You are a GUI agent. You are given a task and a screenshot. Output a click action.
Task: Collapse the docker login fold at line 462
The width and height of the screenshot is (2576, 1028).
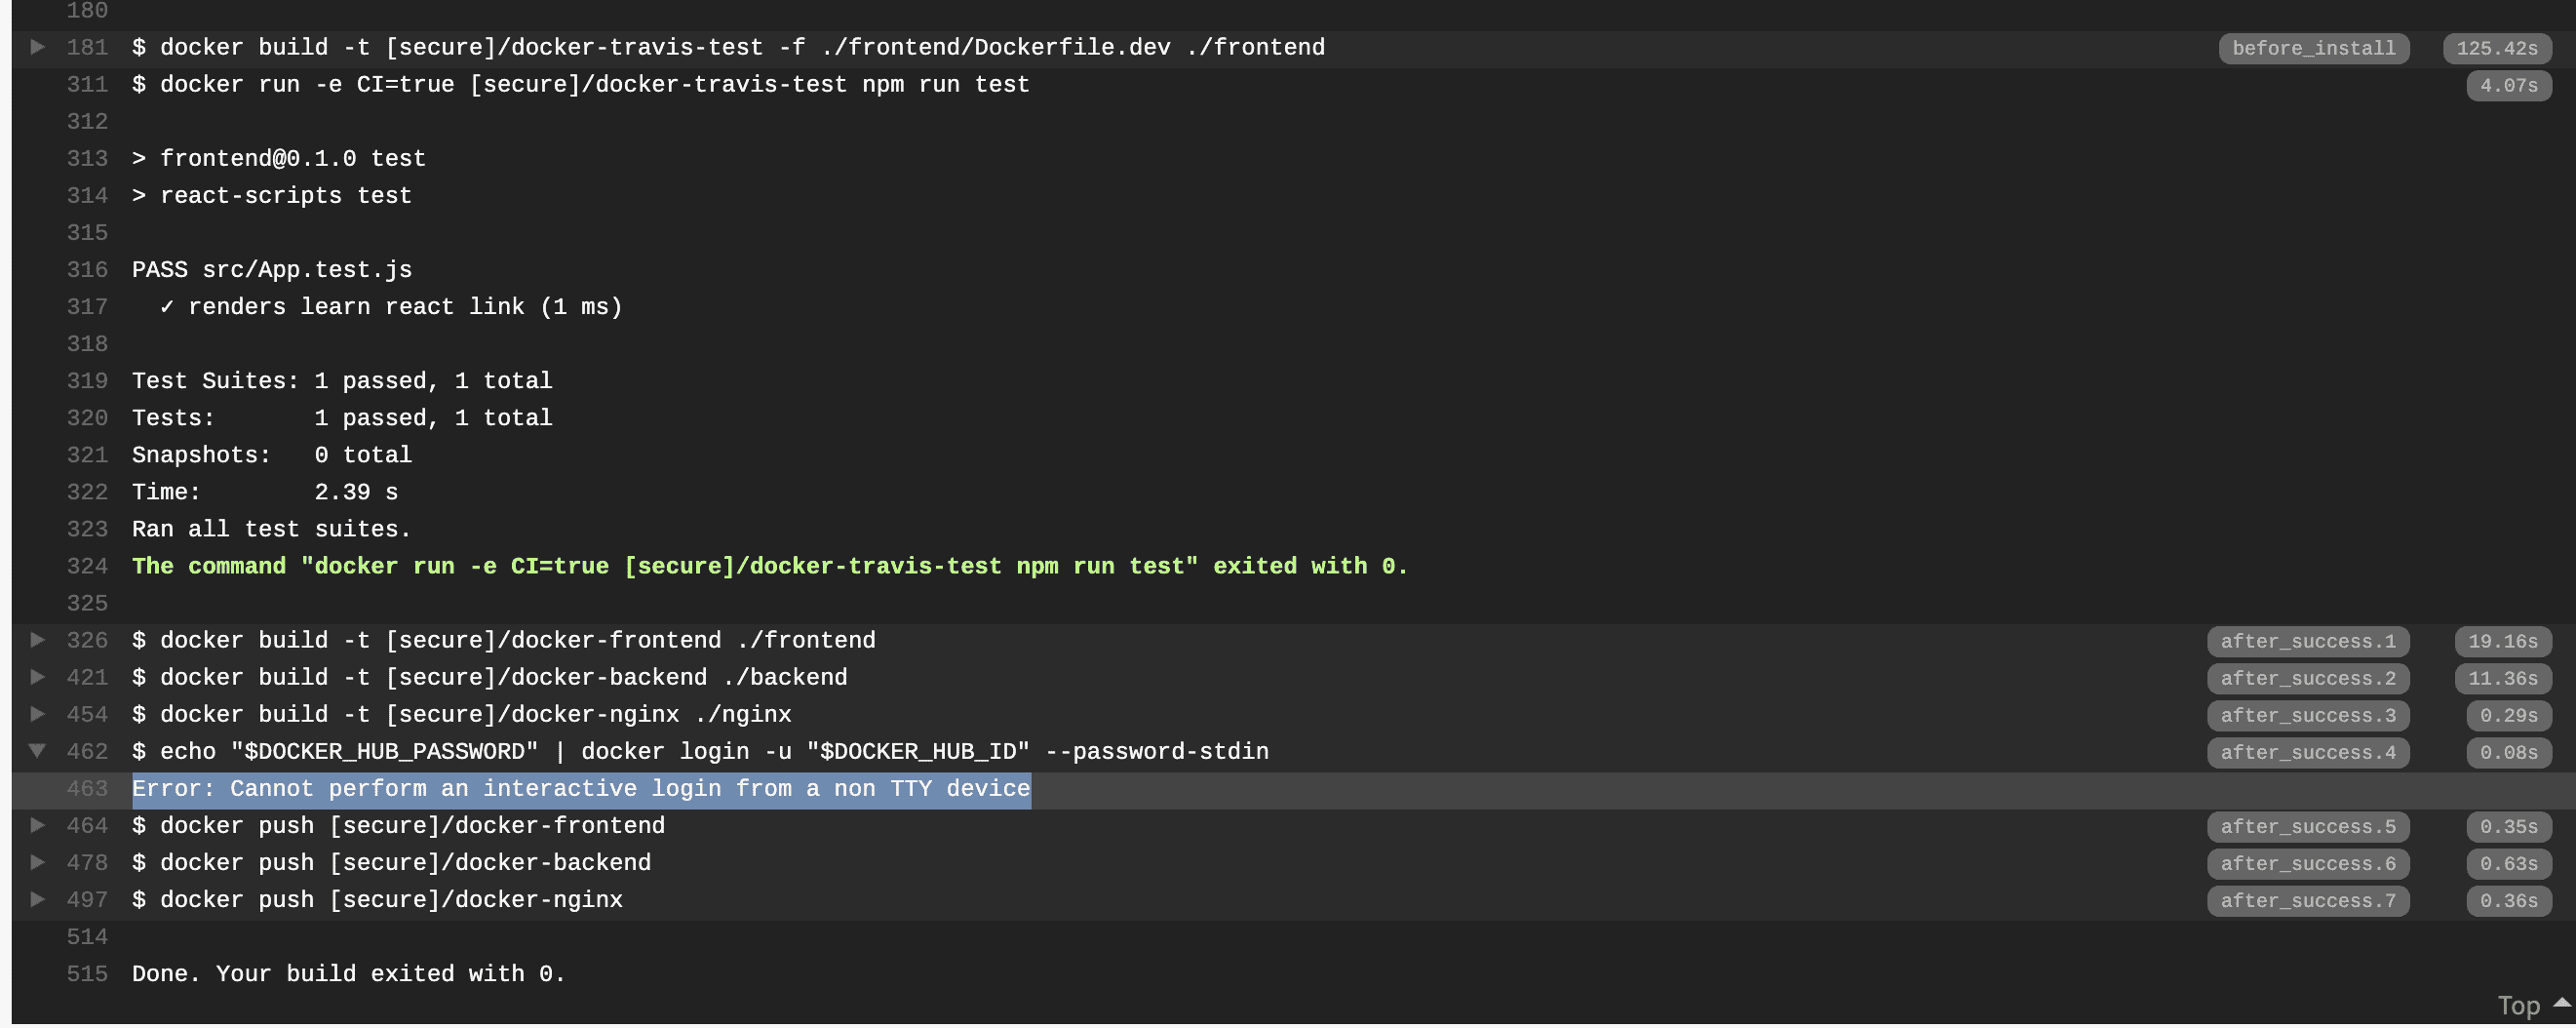(x=37, y=751)
